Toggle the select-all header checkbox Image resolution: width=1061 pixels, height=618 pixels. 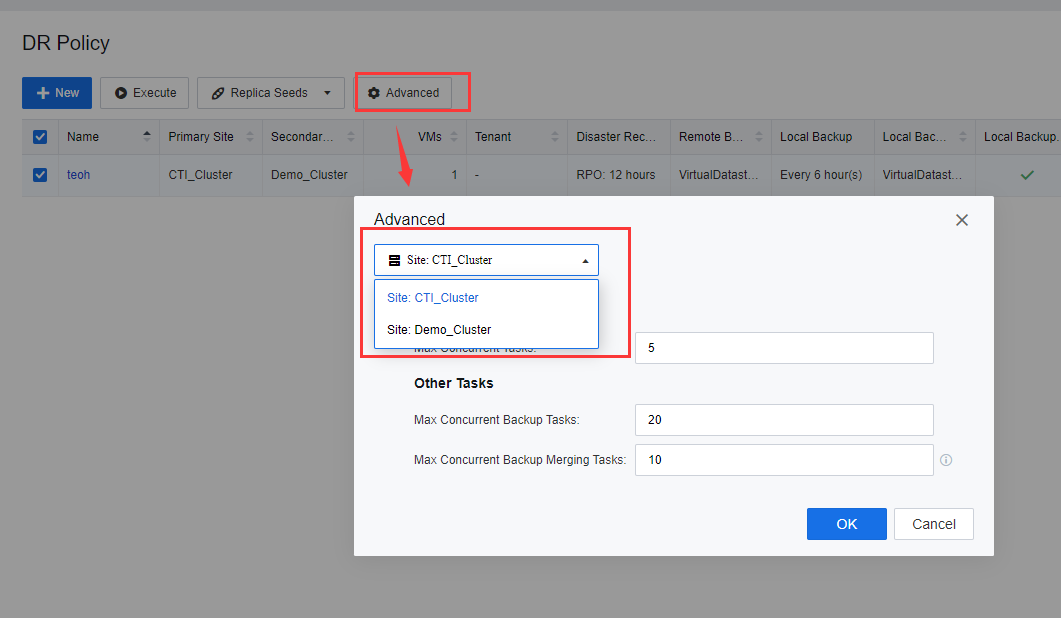click(40, 137)
